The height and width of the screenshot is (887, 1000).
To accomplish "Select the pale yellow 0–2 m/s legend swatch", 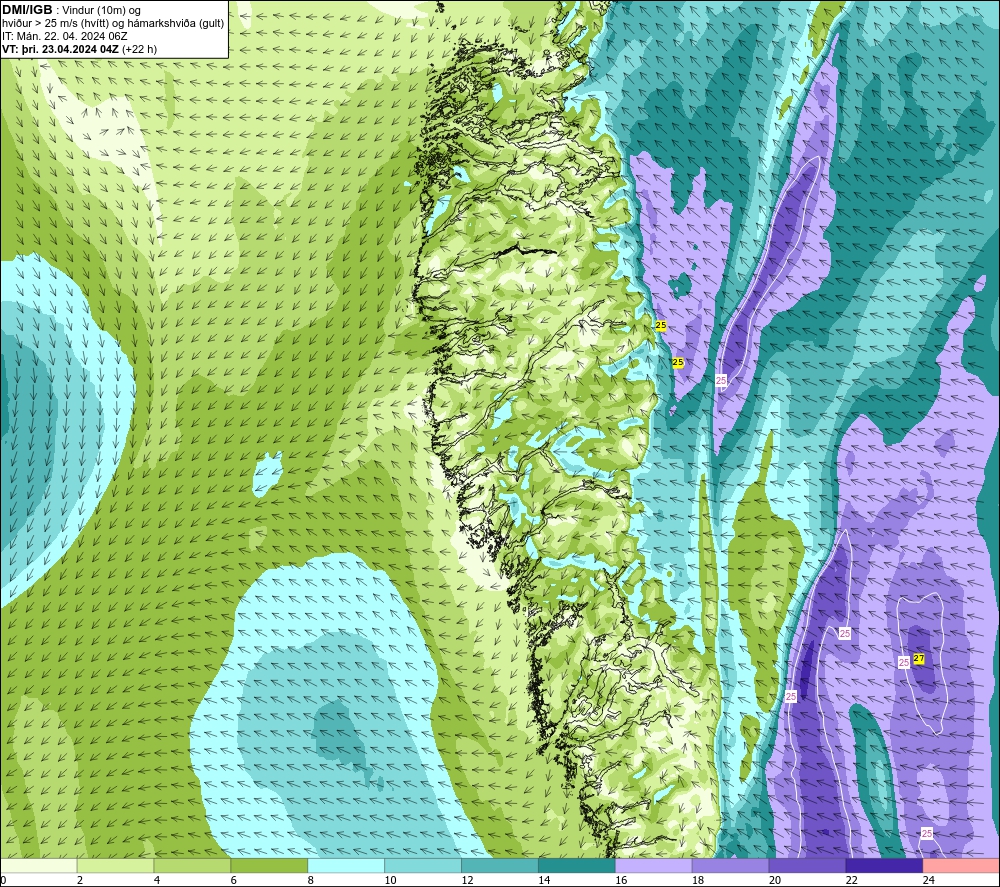I will tap(38, 865).
